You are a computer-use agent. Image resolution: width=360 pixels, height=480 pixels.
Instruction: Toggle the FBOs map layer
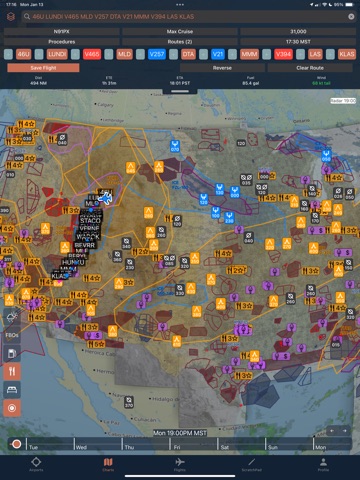[12, 335]
